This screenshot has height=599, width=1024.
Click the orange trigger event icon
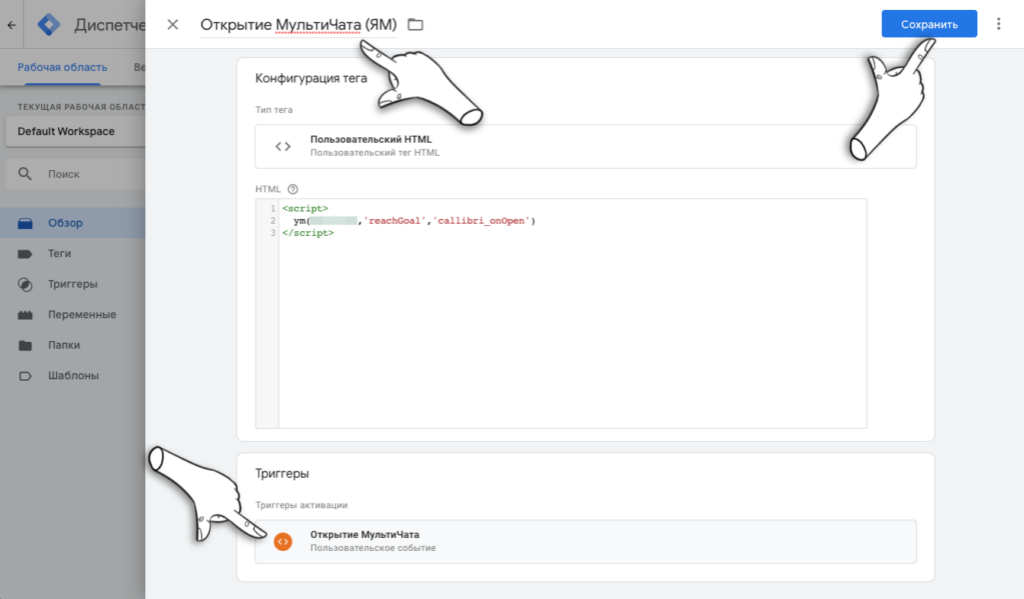[x=283, y=541]
